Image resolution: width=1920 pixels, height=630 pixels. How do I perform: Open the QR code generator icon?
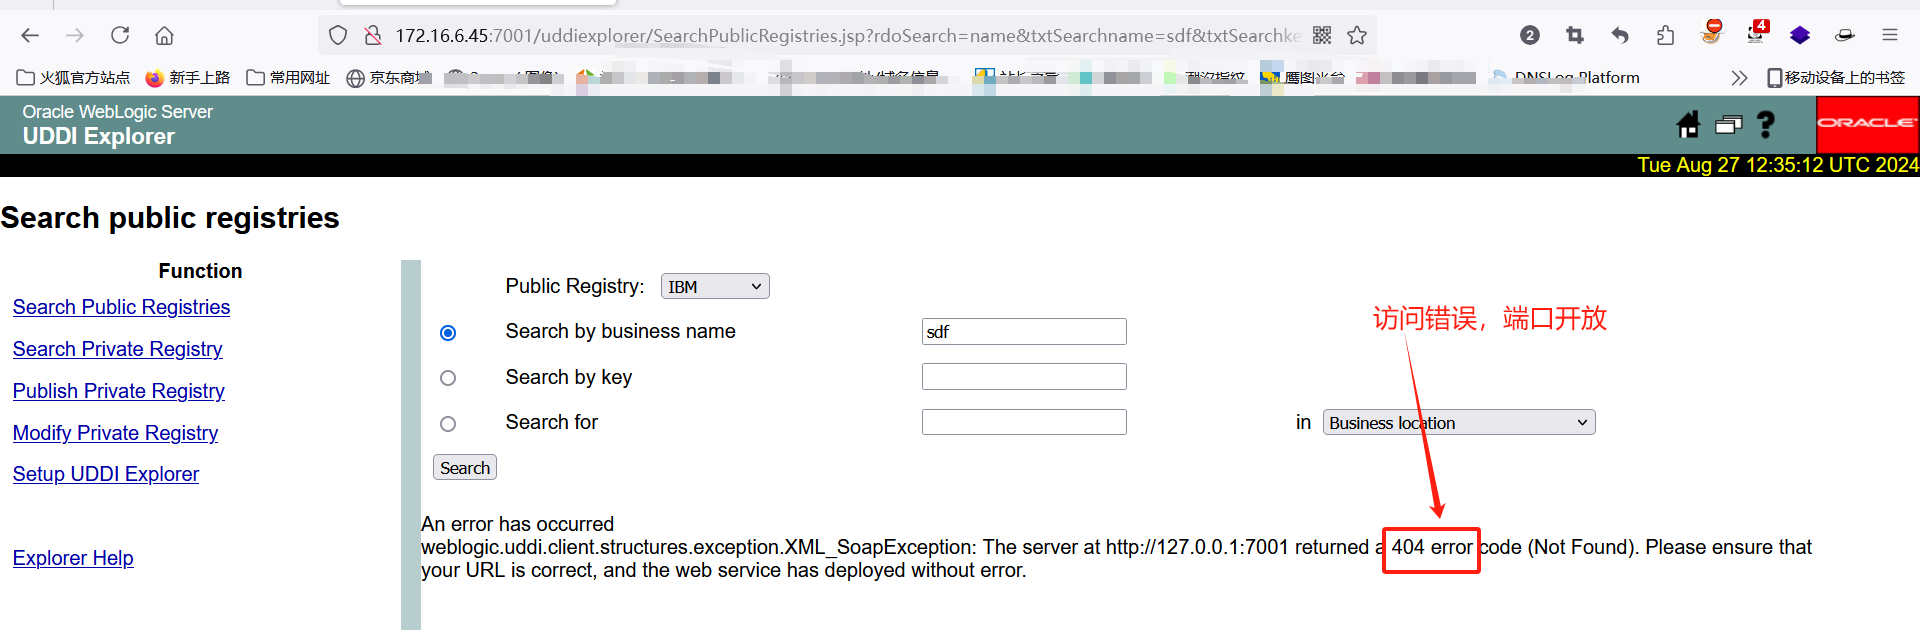[x=1322, y=36]
